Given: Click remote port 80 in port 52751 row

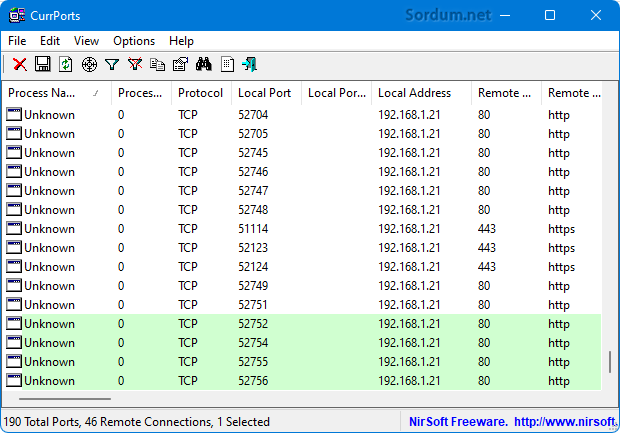Looking at the screenshot, I should click(x=484, y=304).
